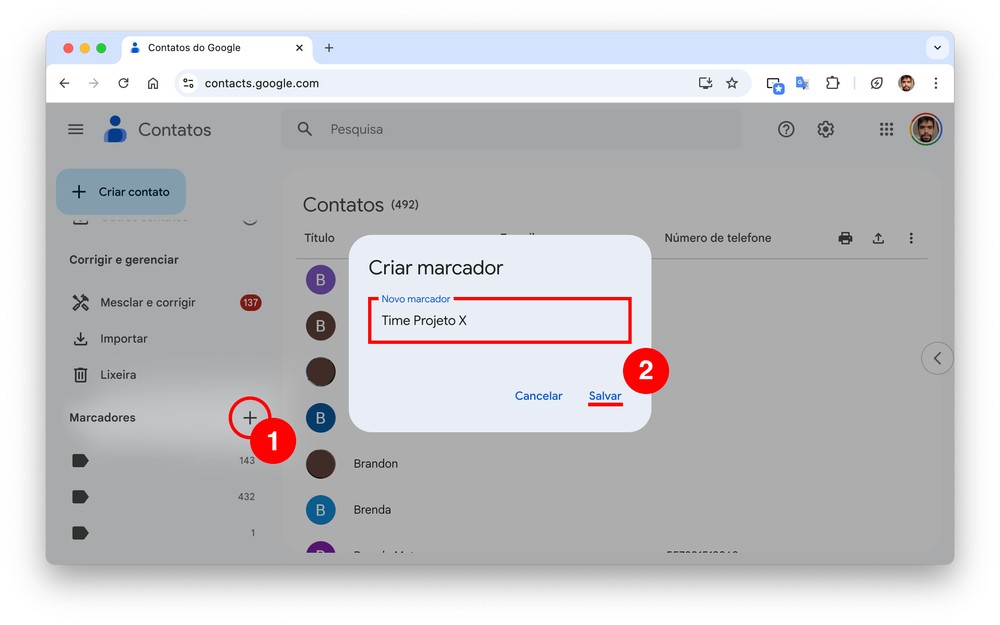Screen dimensions: 1000x625
Task: Click the help question mark icon
Action: click(786, 129)
